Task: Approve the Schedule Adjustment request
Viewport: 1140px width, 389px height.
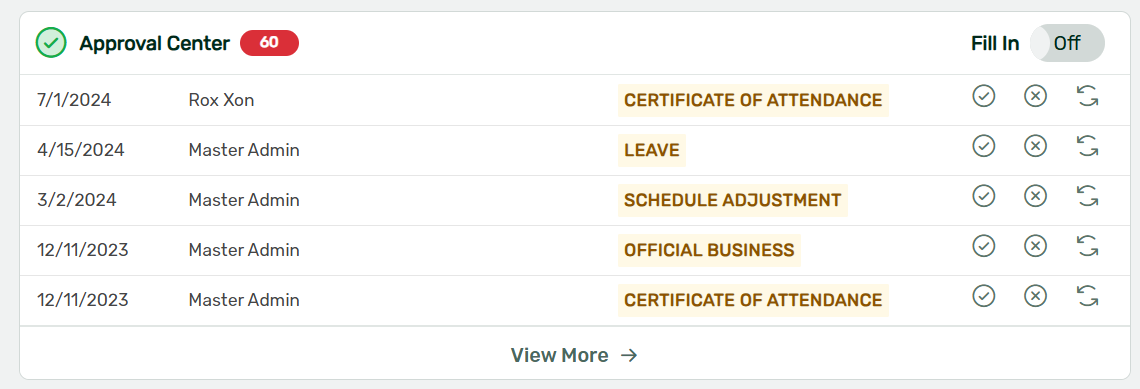Action: [983, 196]
